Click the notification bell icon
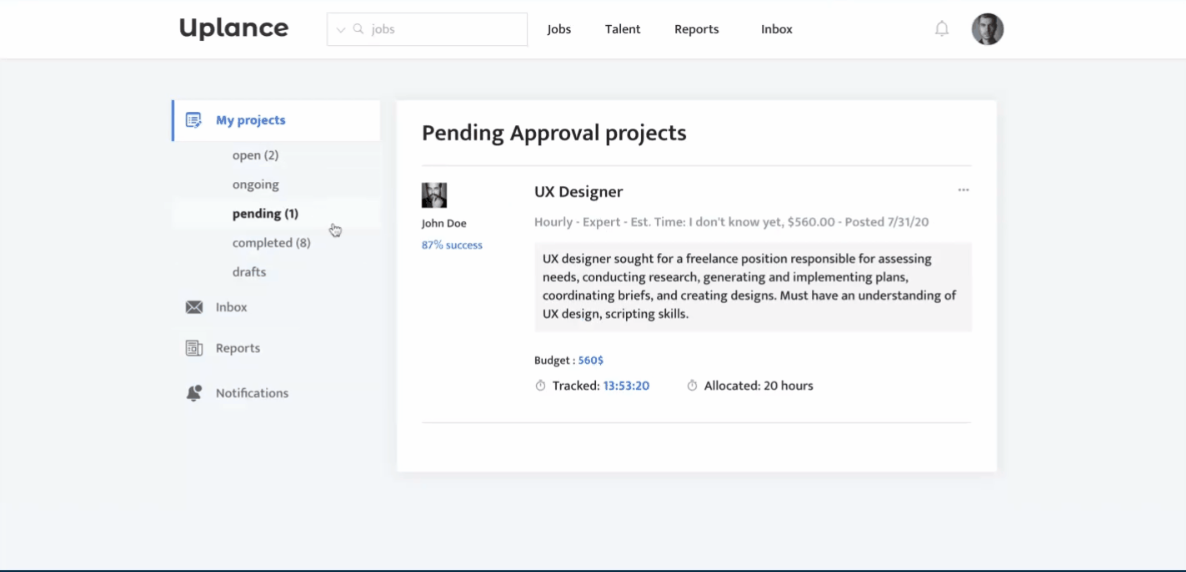The height and width of the screenshot is (572, 1186). (941, 29)
